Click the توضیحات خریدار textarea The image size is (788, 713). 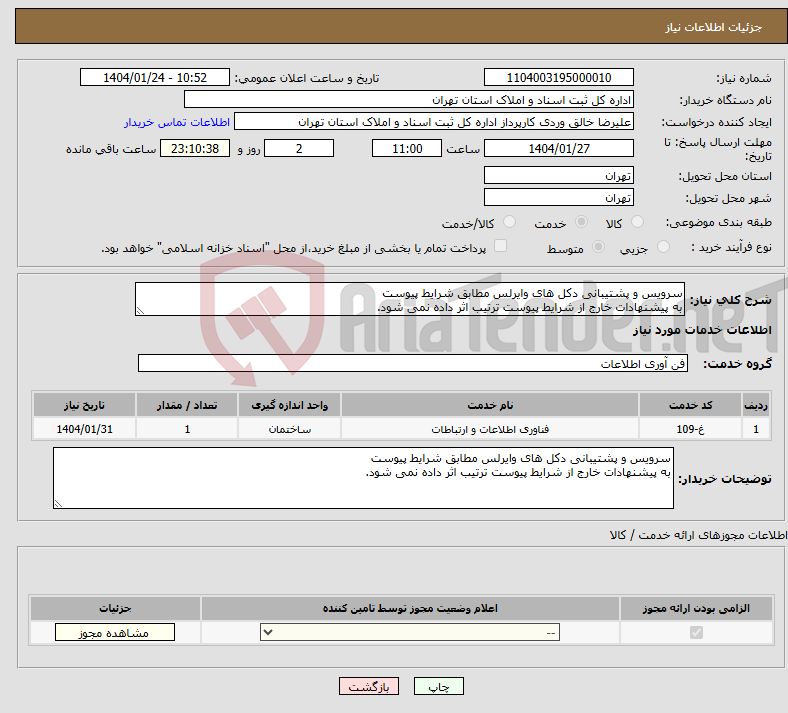pyautogui.click(x=363, y=478)
